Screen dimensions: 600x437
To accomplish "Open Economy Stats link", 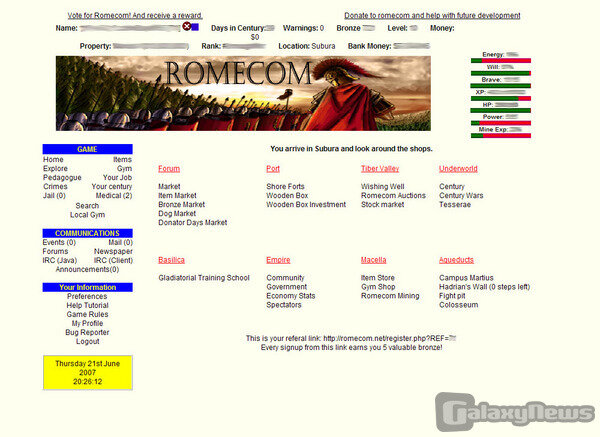I will pyautogui.click(x=291, y=296).
